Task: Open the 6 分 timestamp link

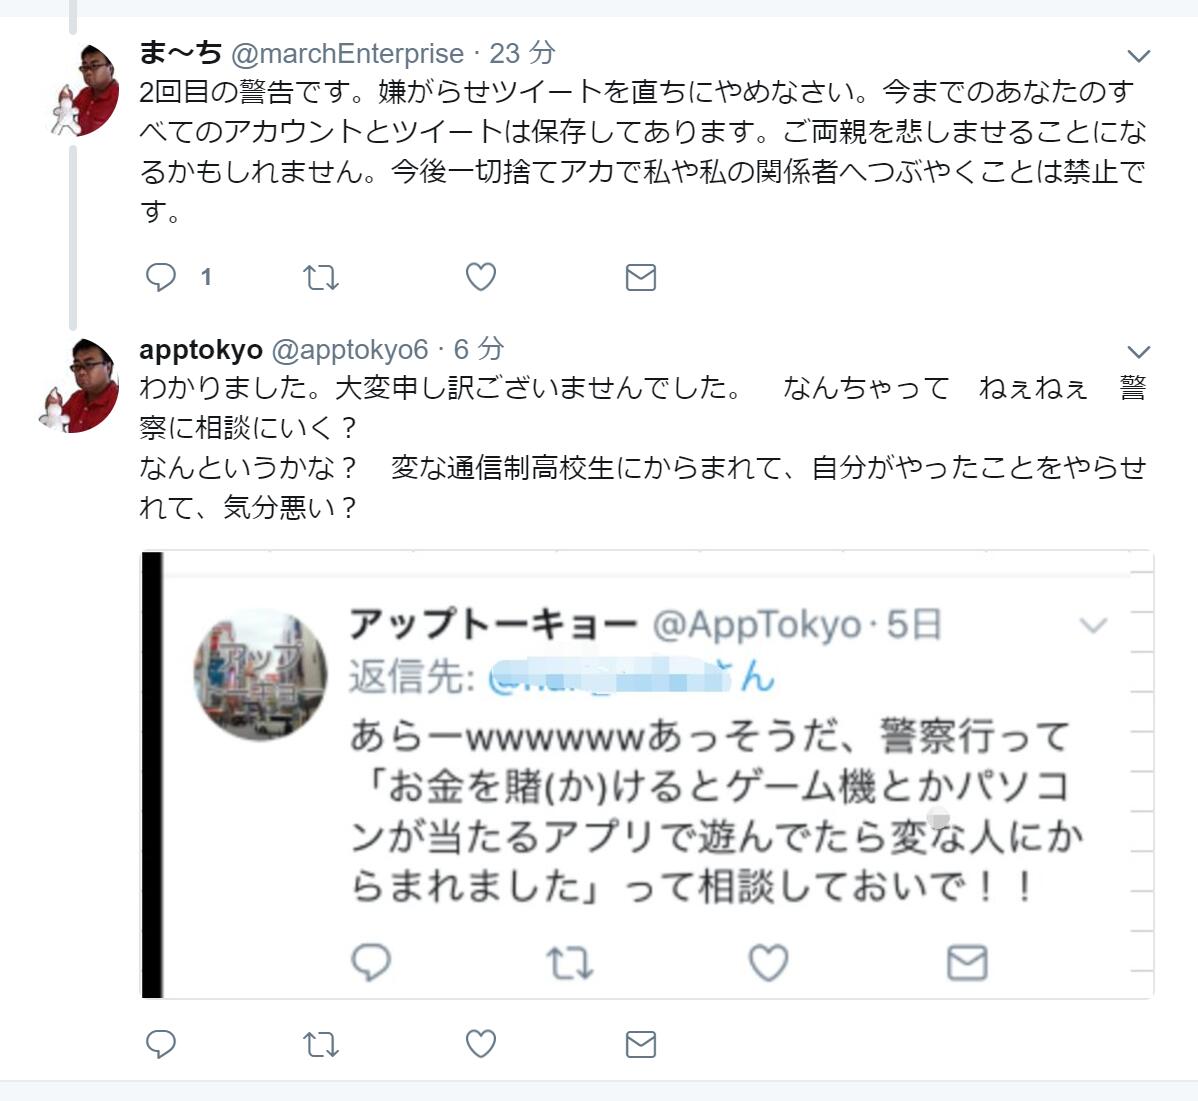Action: (x=479, y=349)
